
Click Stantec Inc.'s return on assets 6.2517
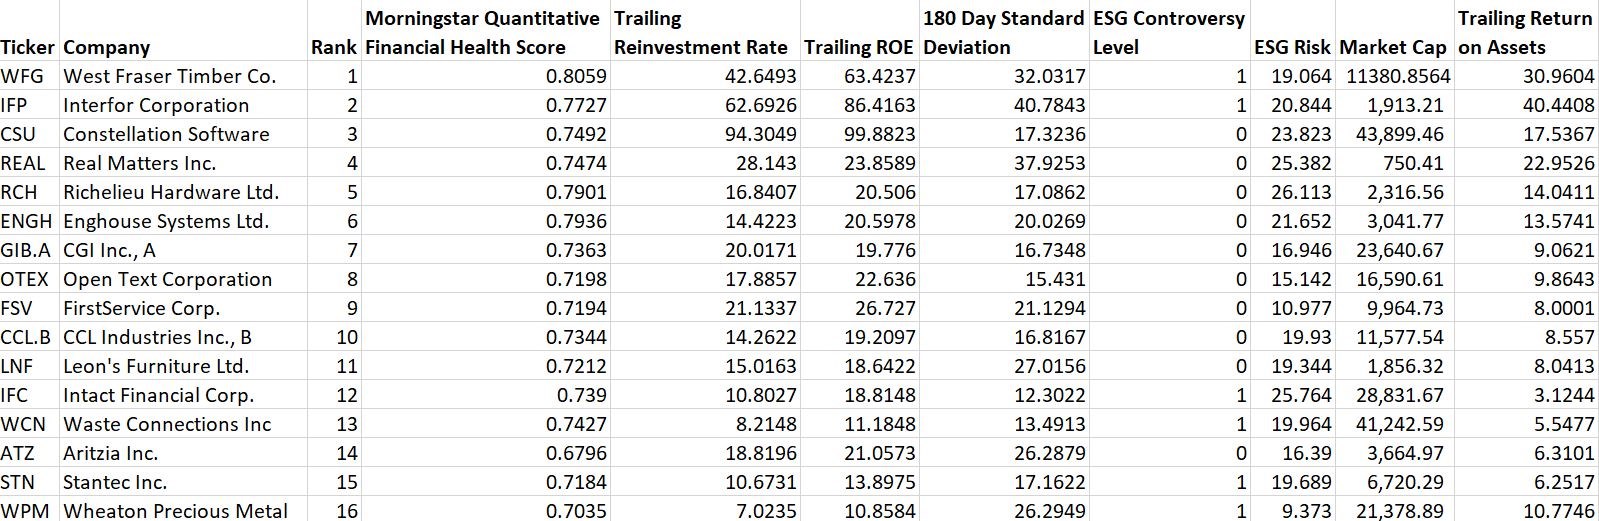[1564, 482]
